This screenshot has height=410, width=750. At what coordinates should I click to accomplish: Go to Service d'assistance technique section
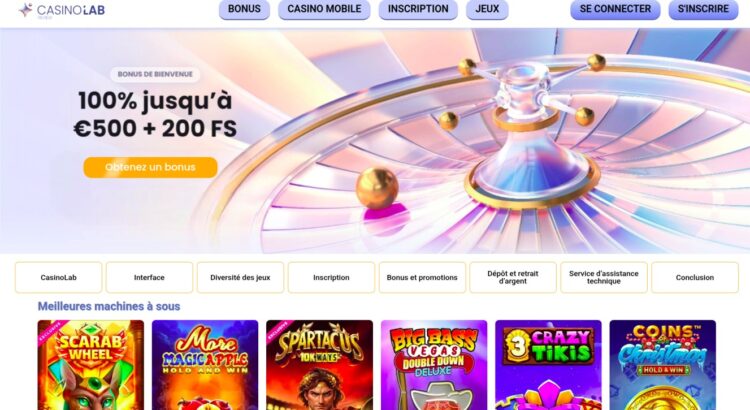604,277
